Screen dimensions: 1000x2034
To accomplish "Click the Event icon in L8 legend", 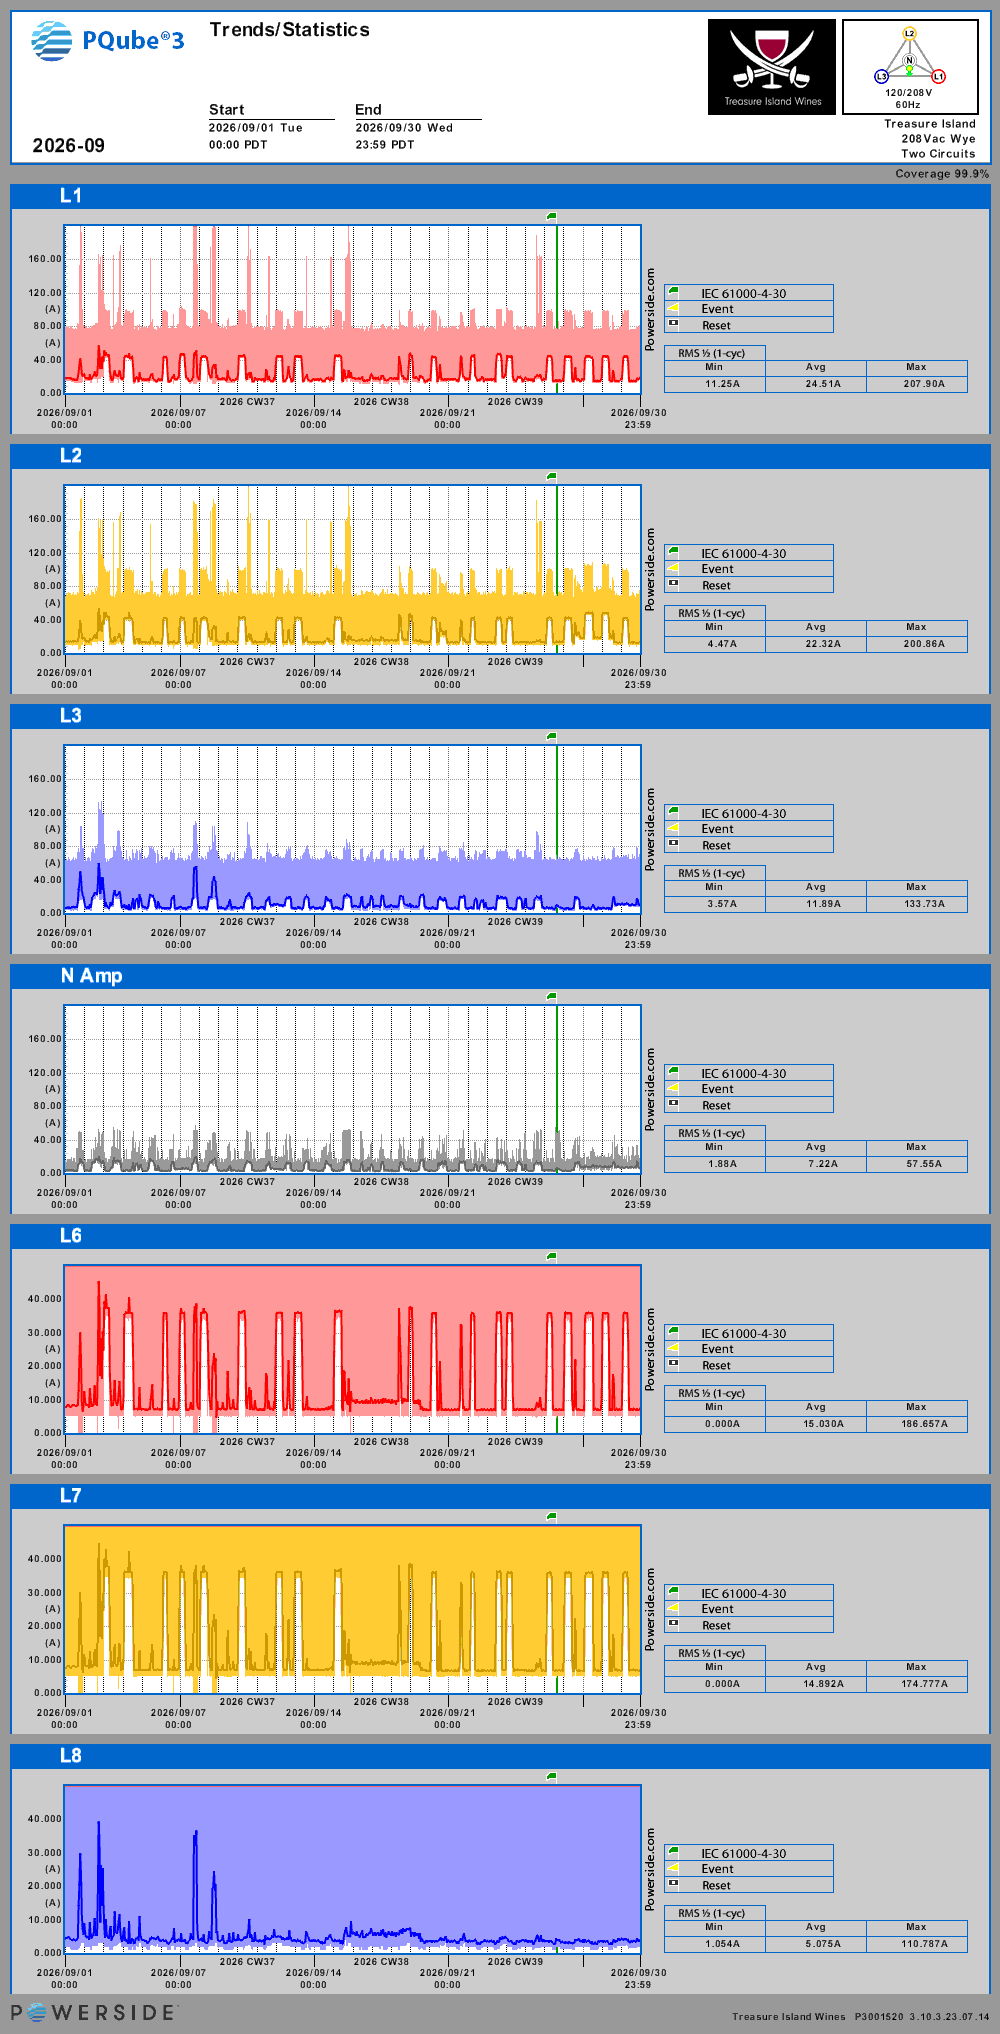I will point(674,1868).
